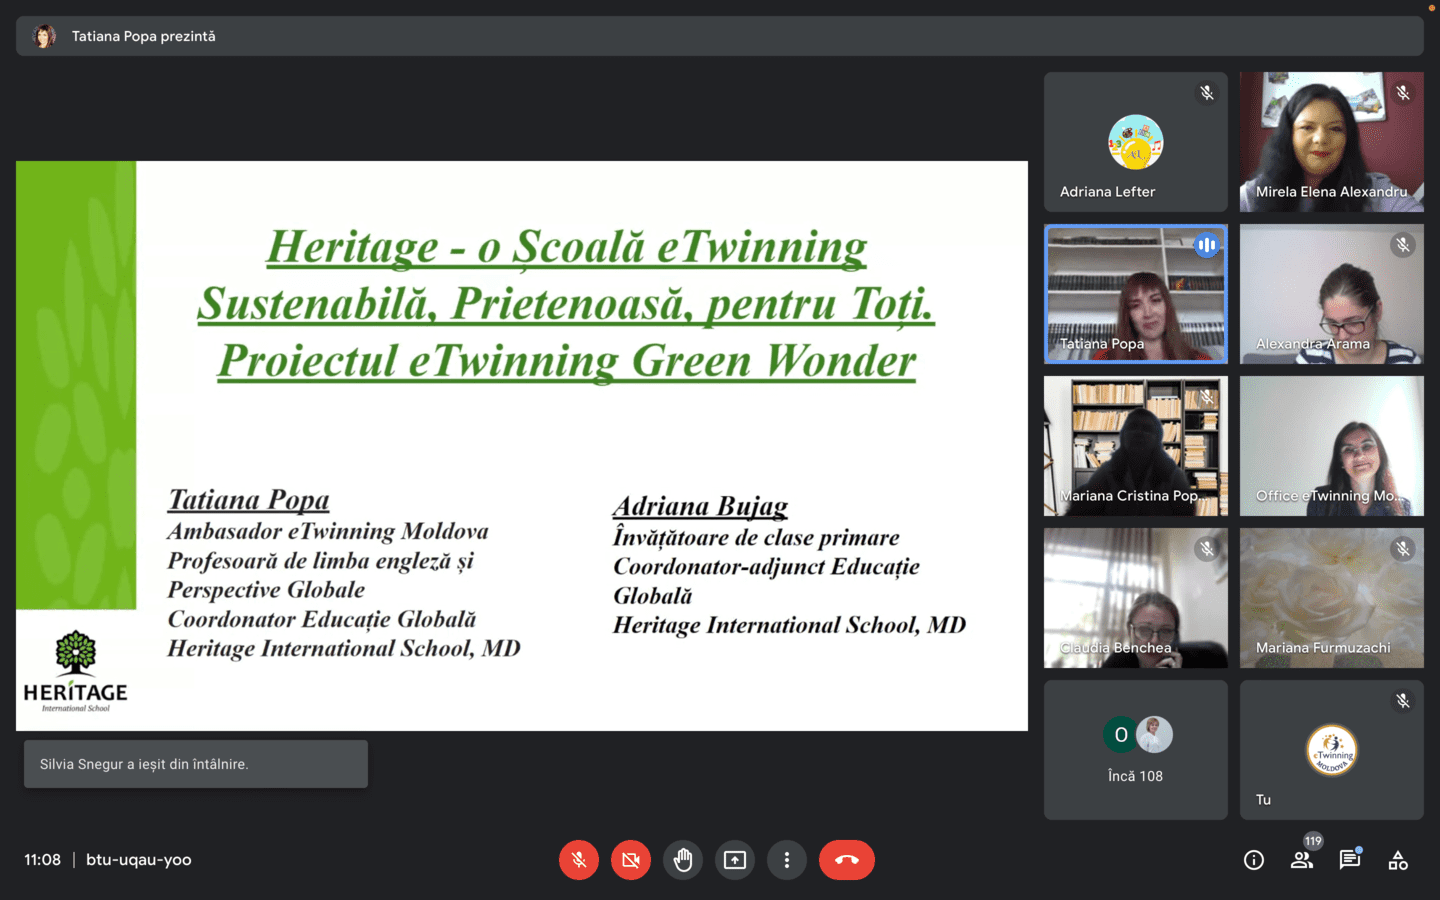Raise hand using the hand icon
This screenshot has height=900, width=1440.
tap(683, 860)
